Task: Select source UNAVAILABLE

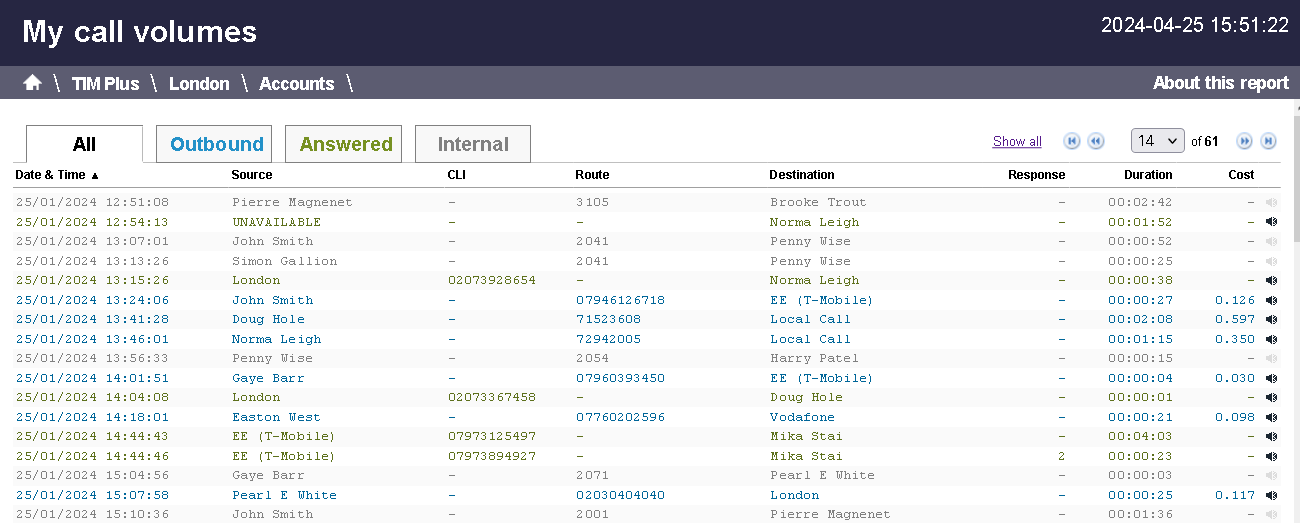Action: pos(276,222)
